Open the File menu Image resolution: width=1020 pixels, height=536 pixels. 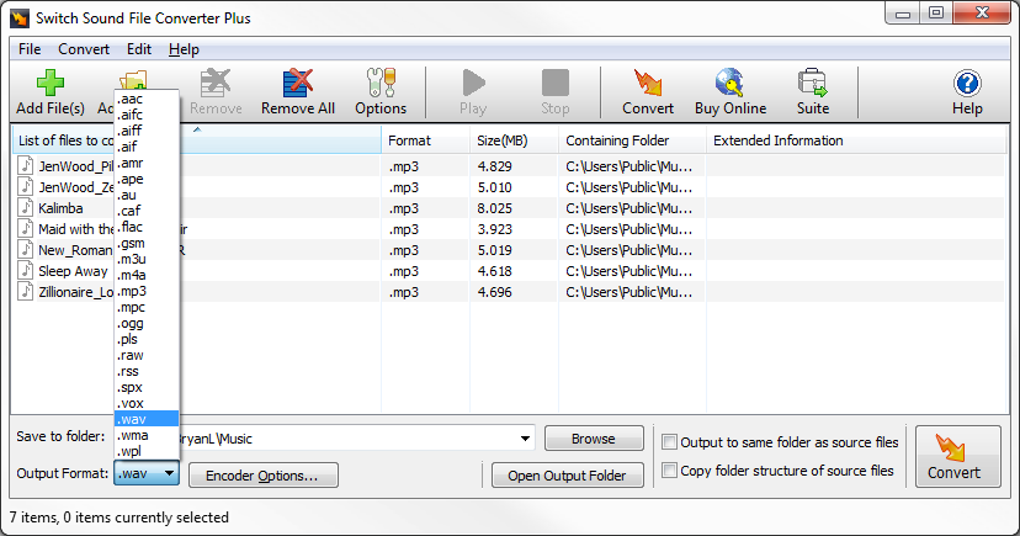29,49
